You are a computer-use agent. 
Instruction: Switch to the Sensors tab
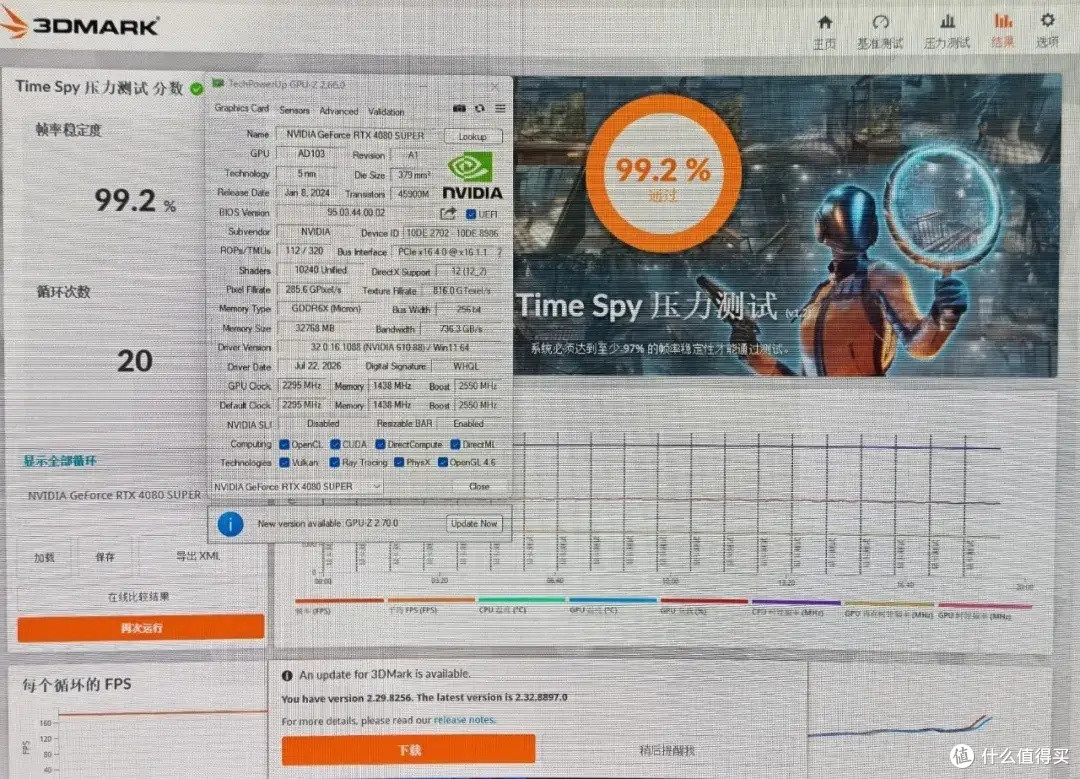click(x=294, y=110)
